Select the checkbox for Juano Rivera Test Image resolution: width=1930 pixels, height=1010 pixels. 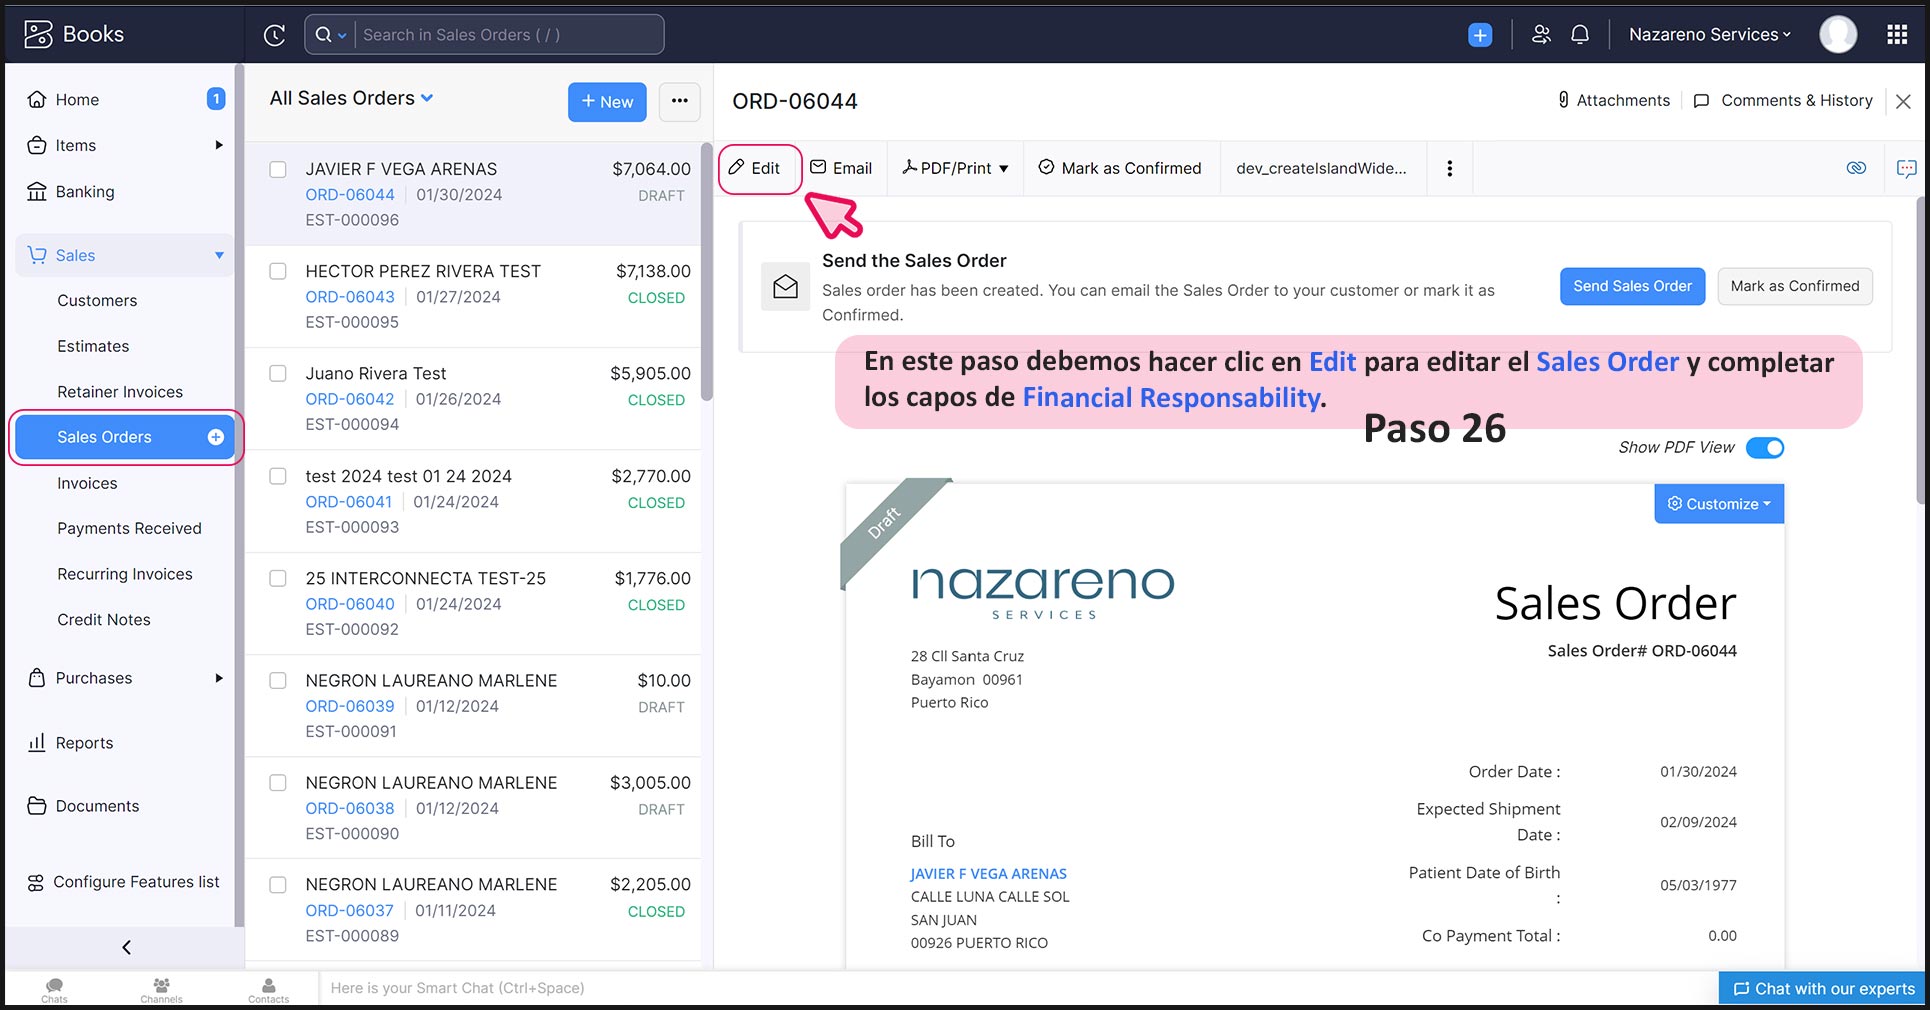tap(278, 374)
